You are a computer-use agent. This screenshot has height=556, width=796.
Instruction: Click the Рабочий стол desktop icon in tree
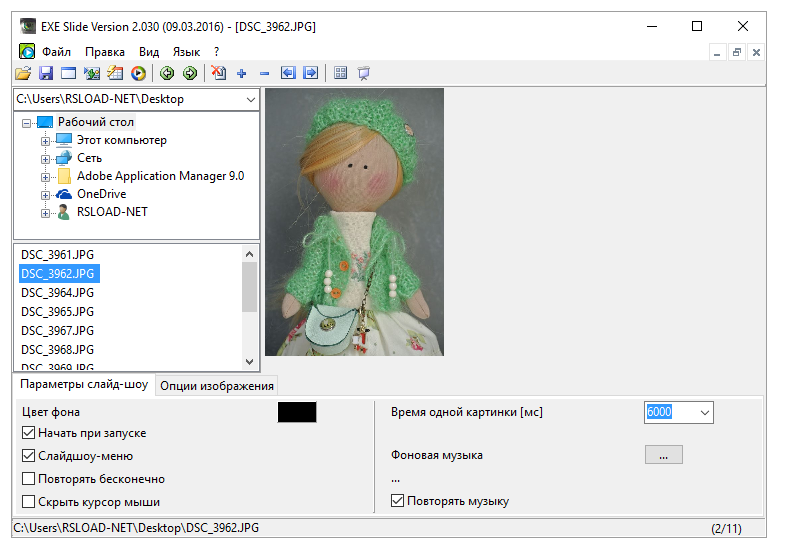45,122
